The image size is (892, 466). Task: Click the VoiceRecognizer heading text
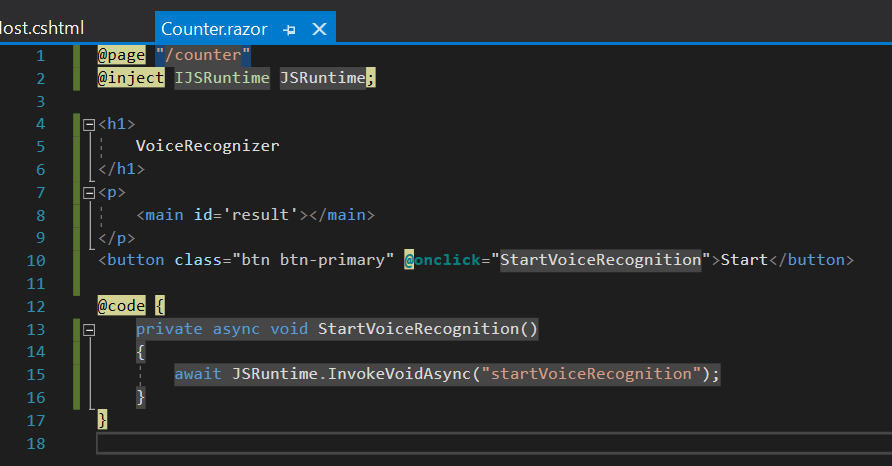(x=208, y=146)
